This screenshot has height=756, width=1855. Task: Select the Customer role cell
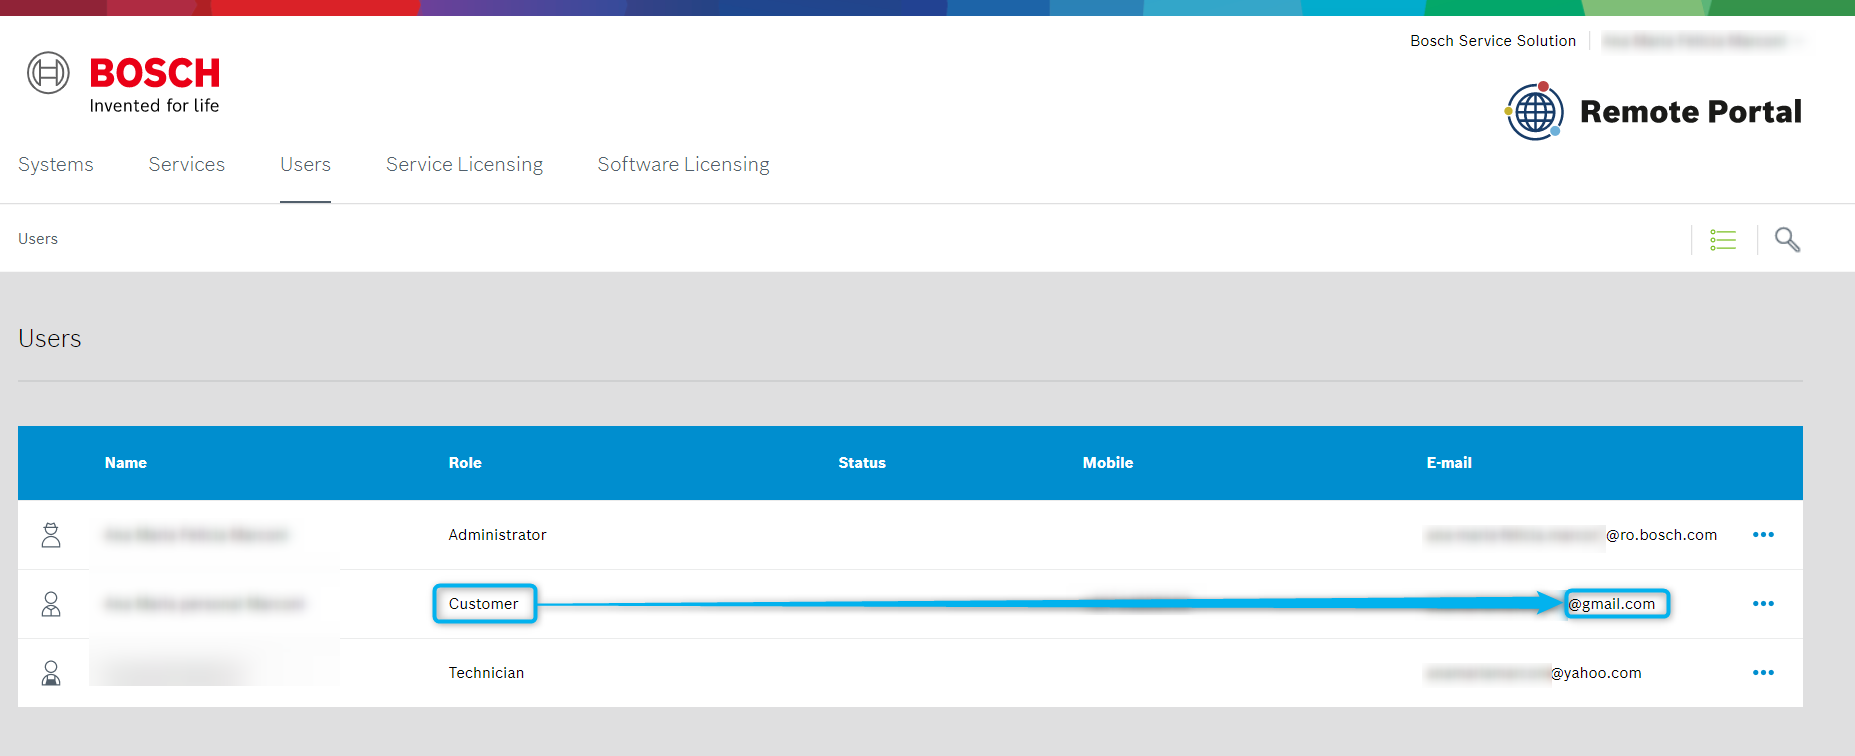pyautogui.click(x=484, y=604)
